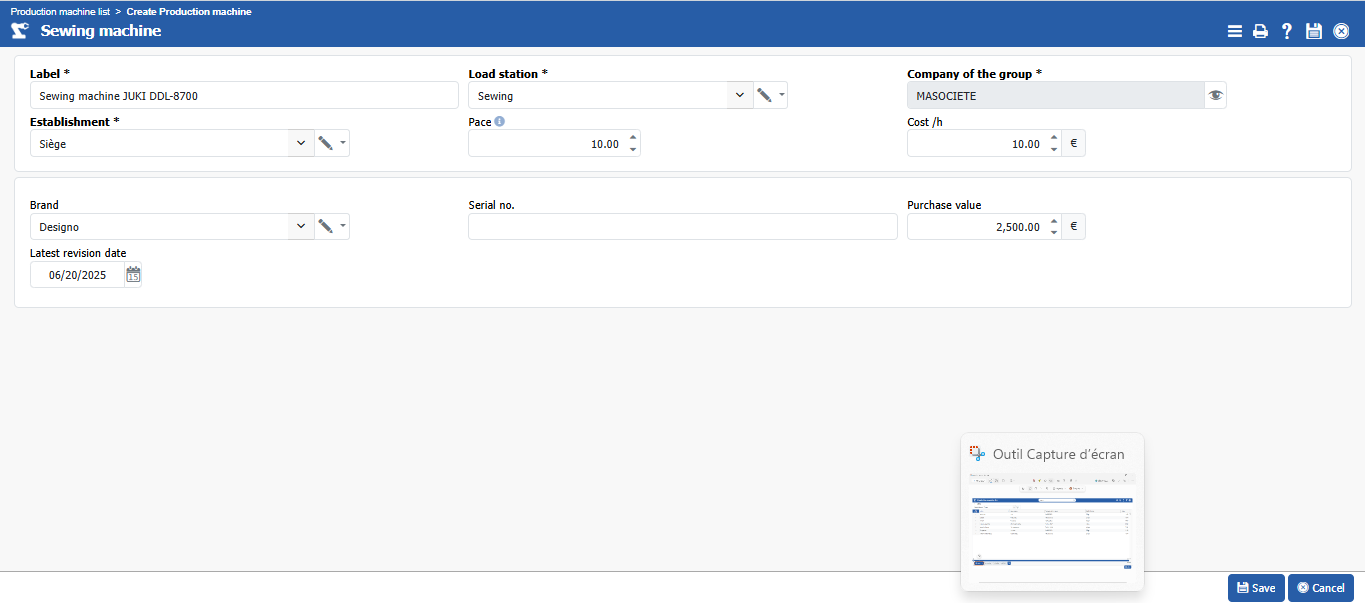The image size is (1365, 603).
Task: Click the close circle icon in header
Action: tap(1342, 31)
